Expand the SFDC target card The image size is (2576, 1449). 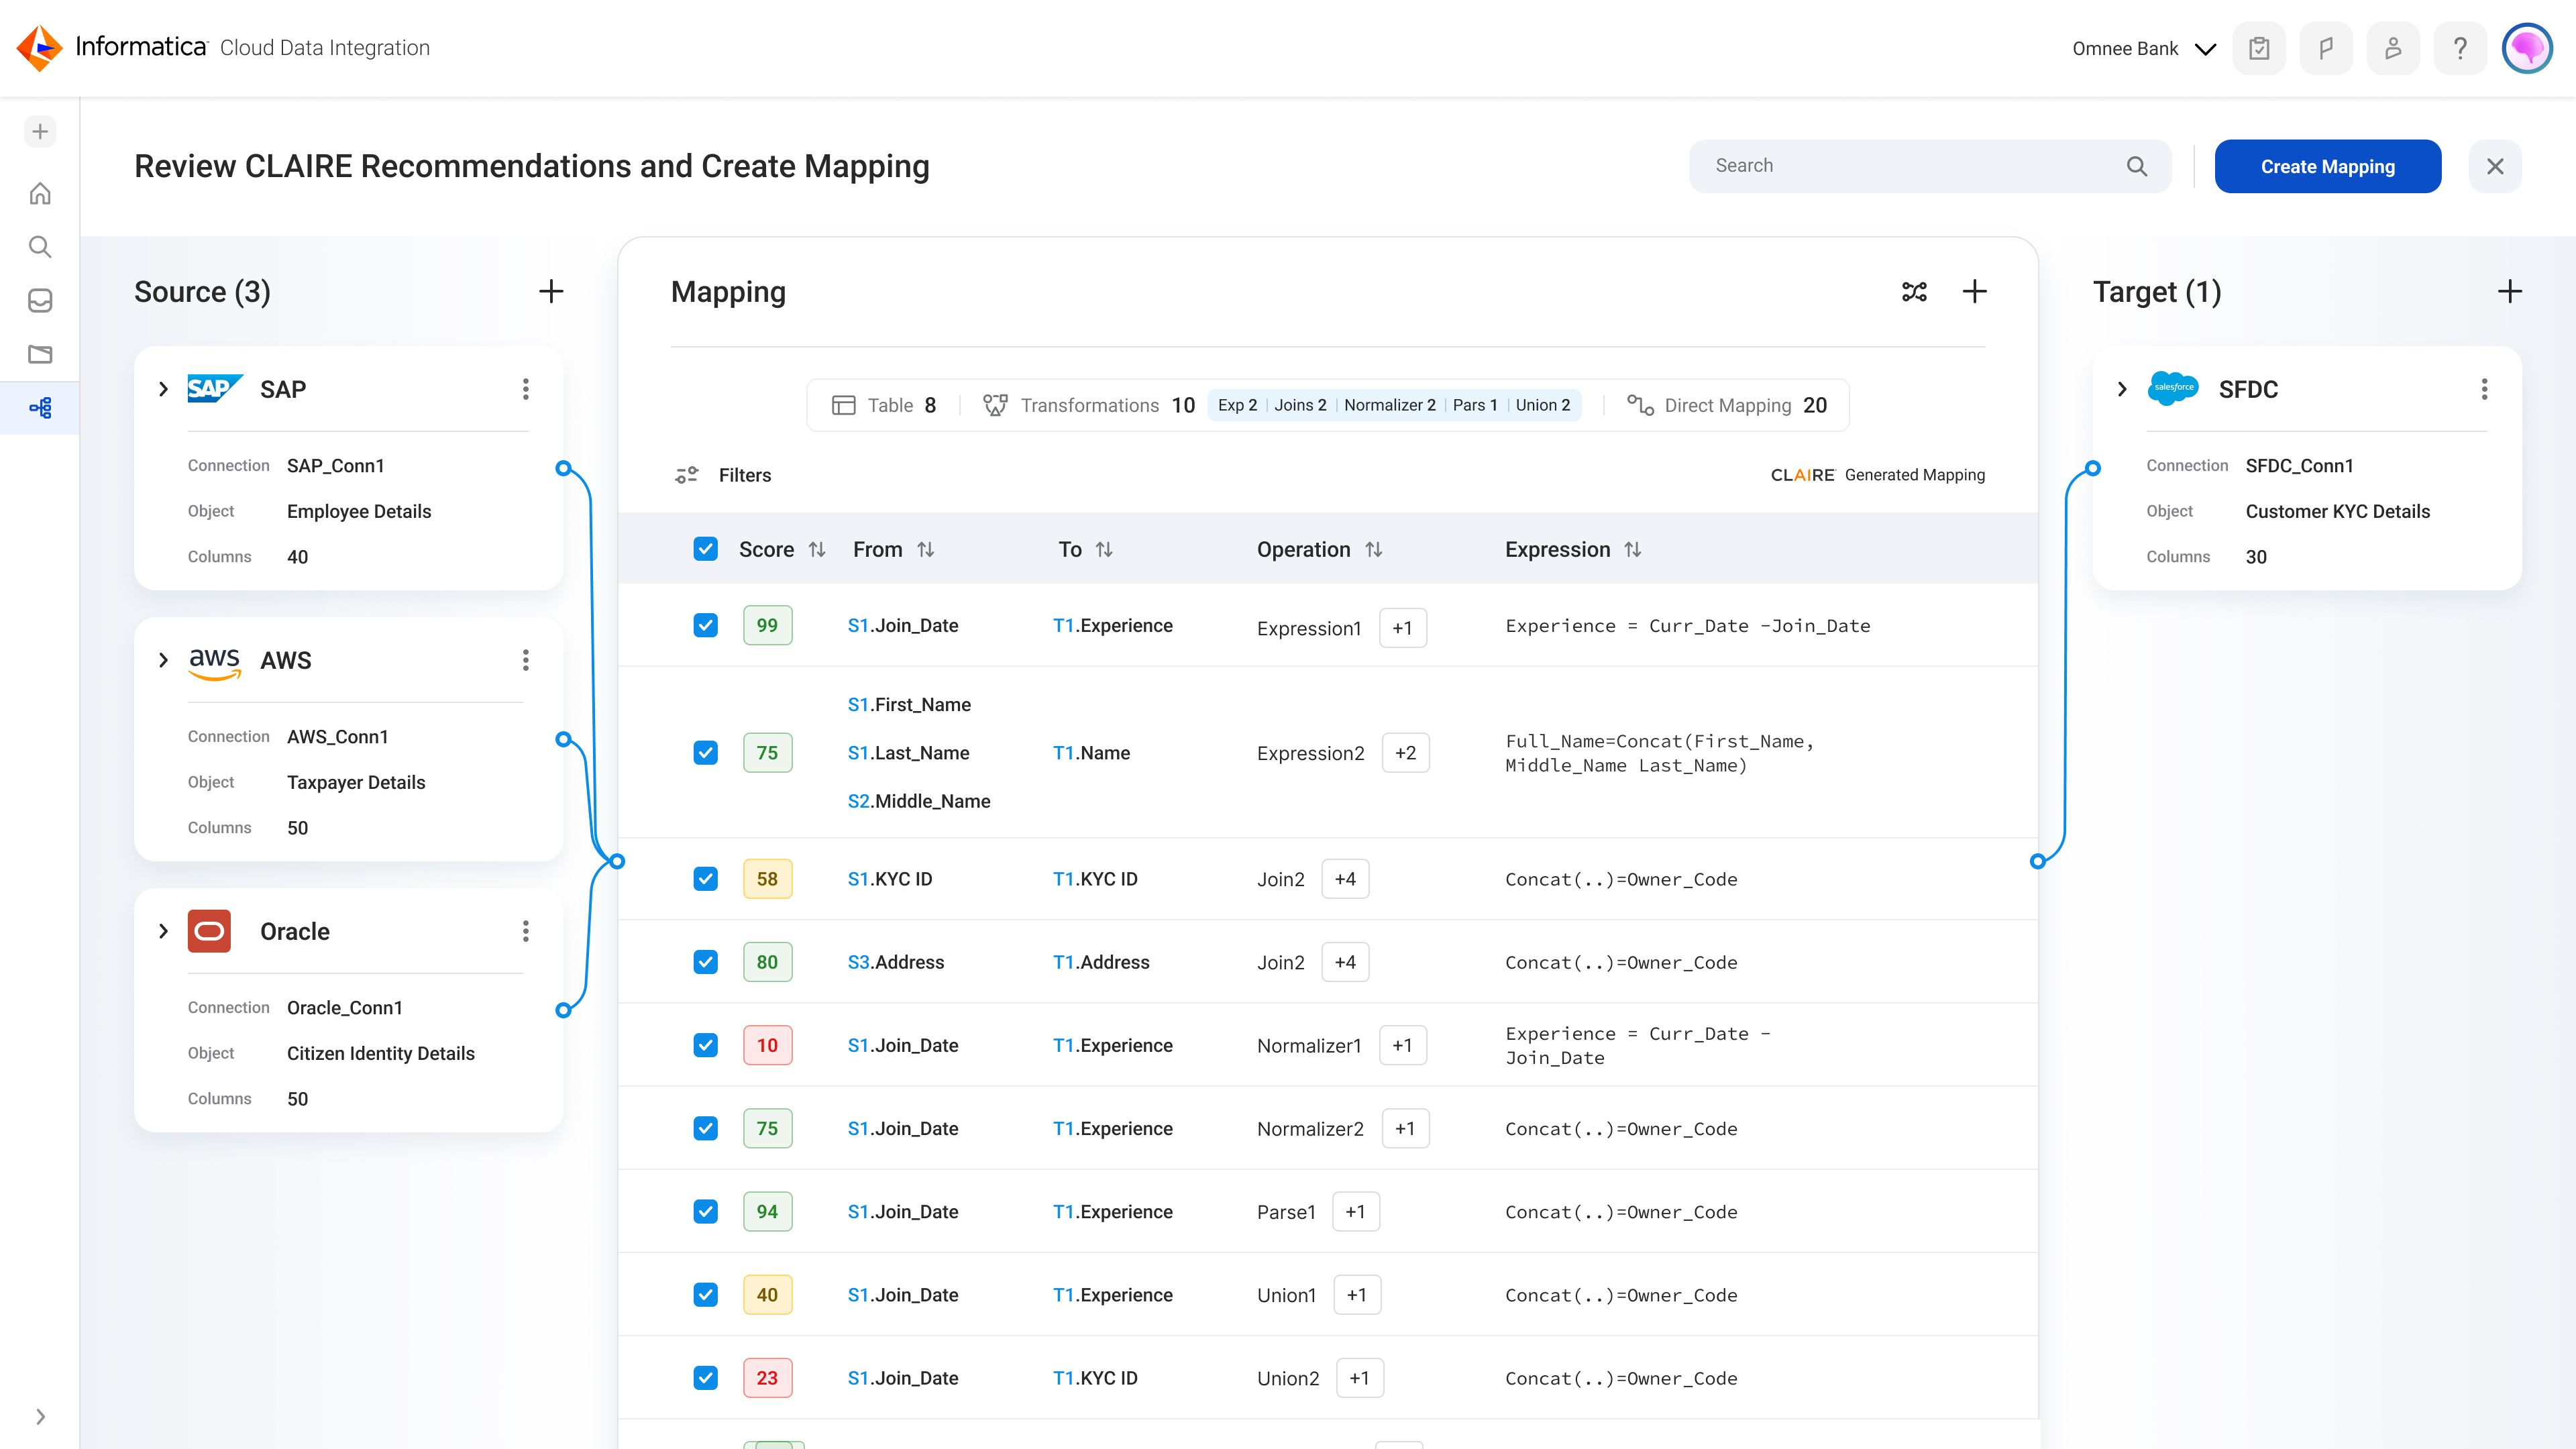pyautogui.click(x=2121, y=389)
